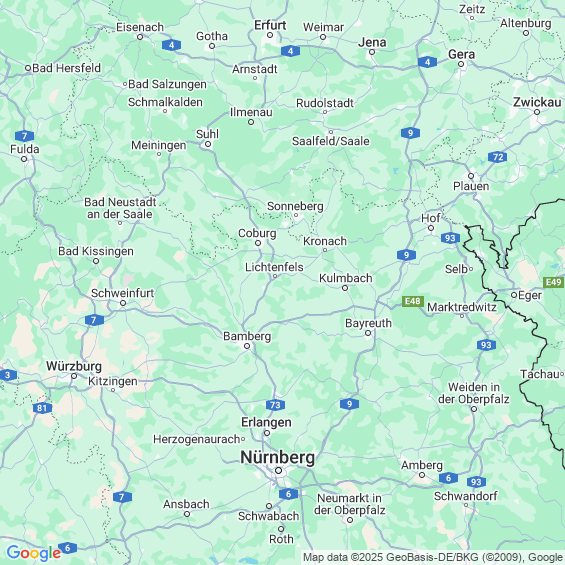
Task: Click the Google logo
Action: click(x=34, y=553)
